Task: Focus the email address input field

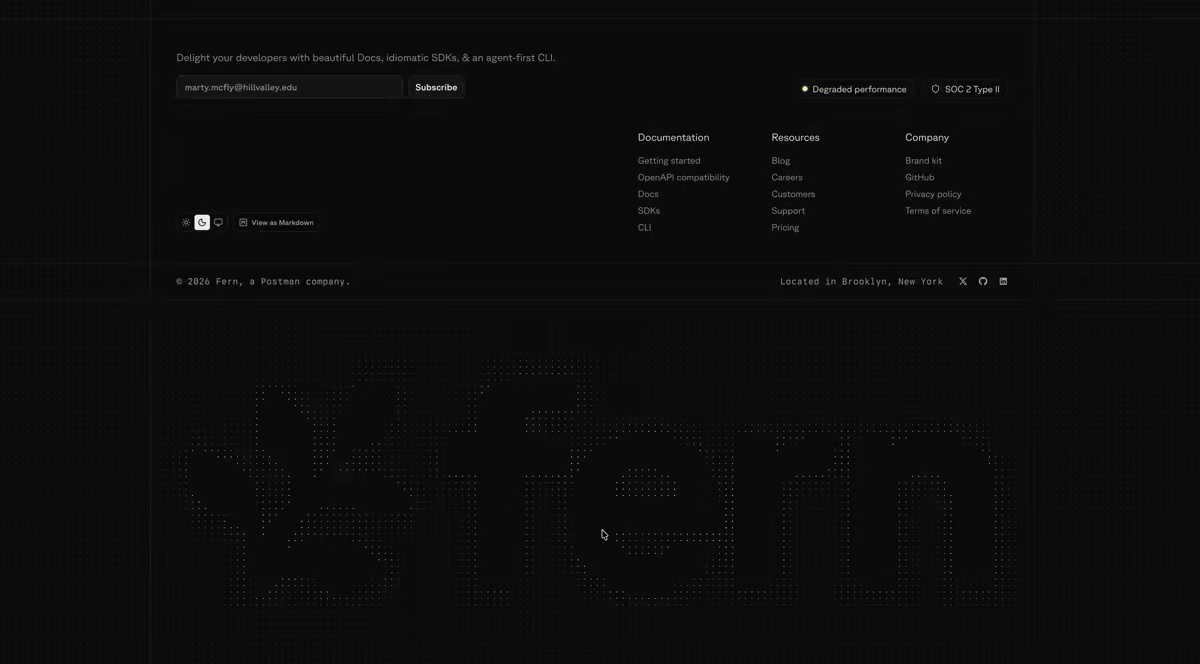Action: (290, 88)
